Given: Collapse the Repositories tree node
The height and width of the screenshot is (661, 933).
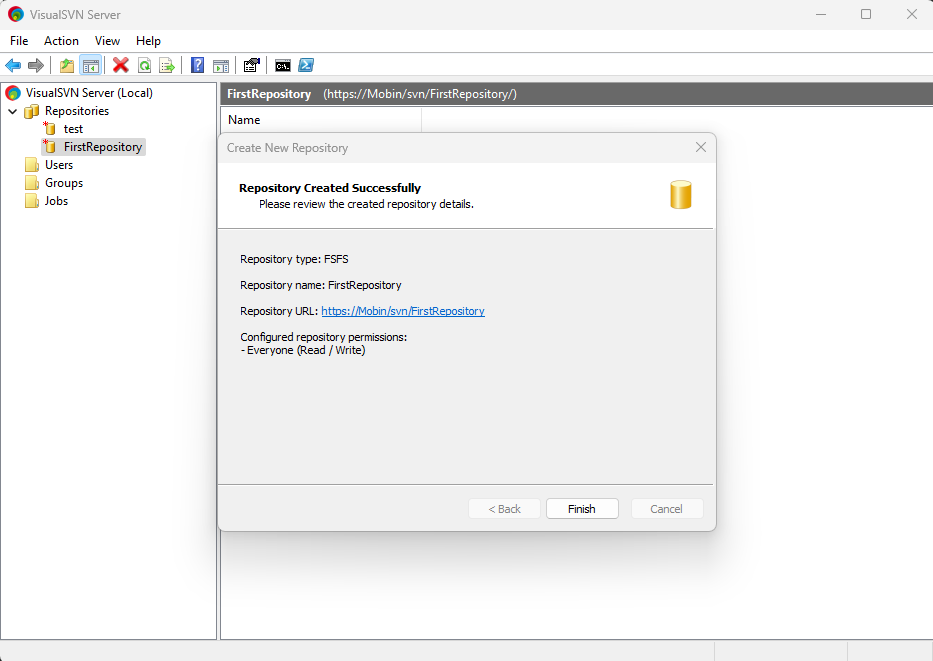Looking at the screenshot, I should coord(13,111).
